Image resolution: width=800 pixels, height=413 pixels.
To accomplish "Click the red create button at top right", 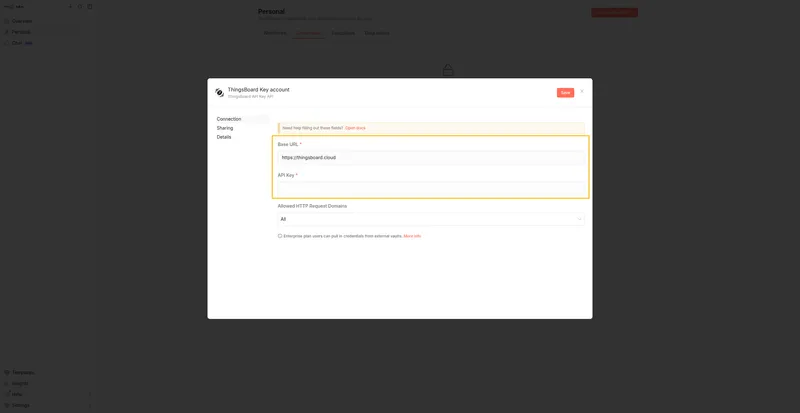I will point(614,12).
